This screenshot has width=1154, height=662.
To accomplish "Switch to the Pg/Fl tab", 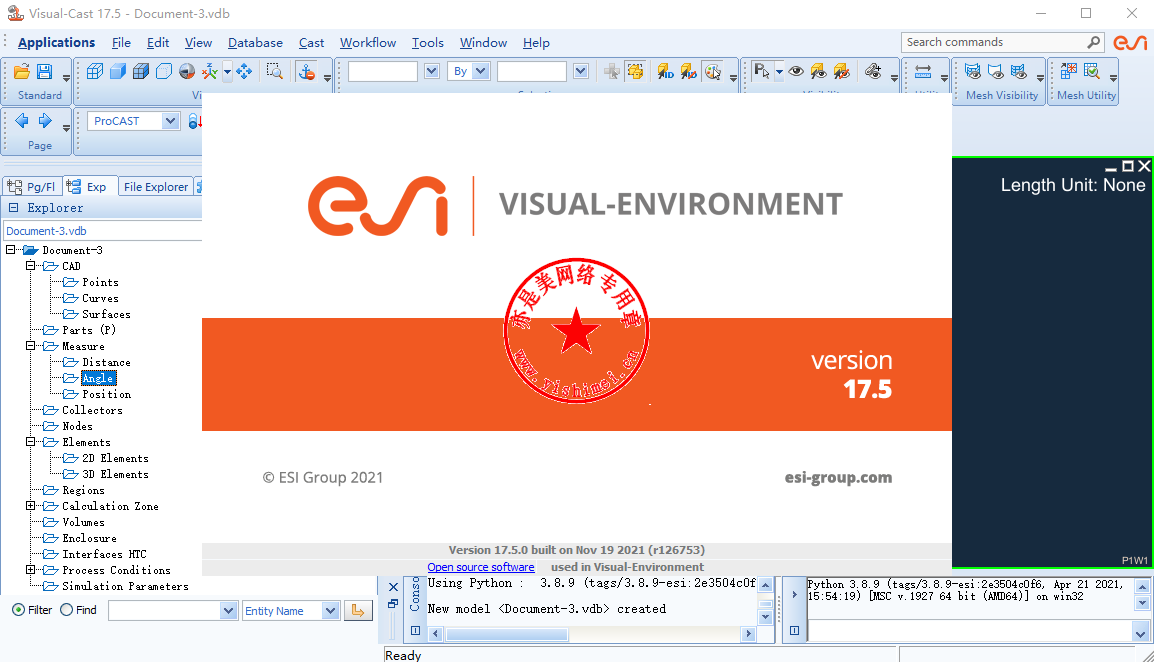I will tap(32, 187).
